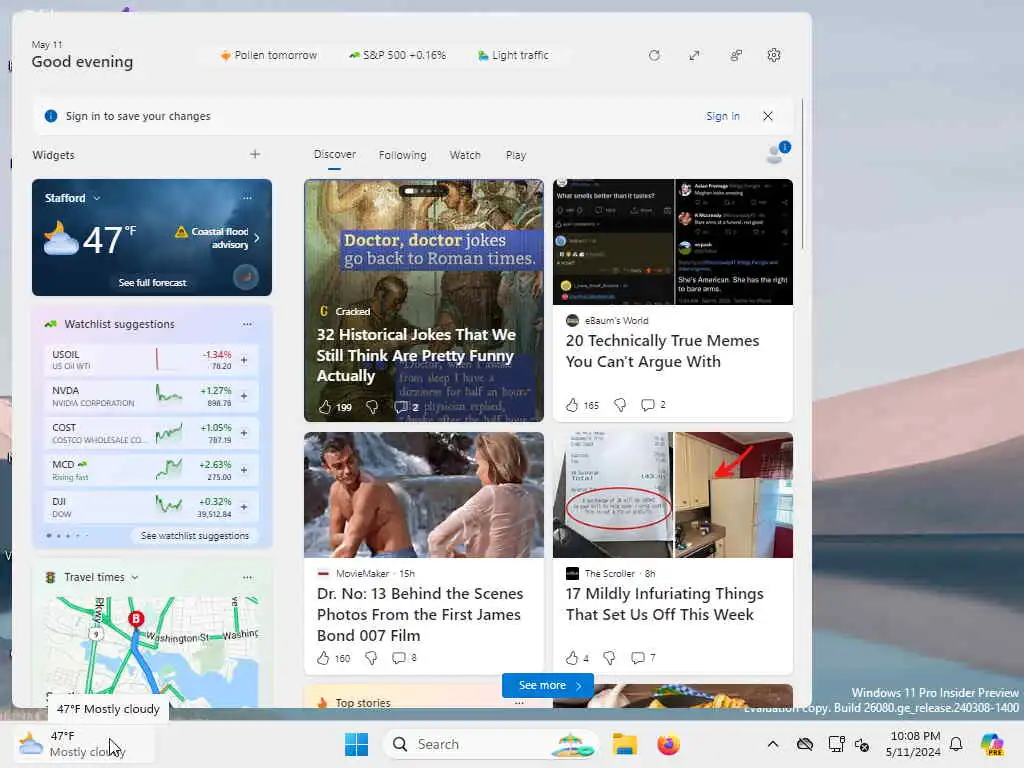Like the 32 Historical Jokes article

334,407
